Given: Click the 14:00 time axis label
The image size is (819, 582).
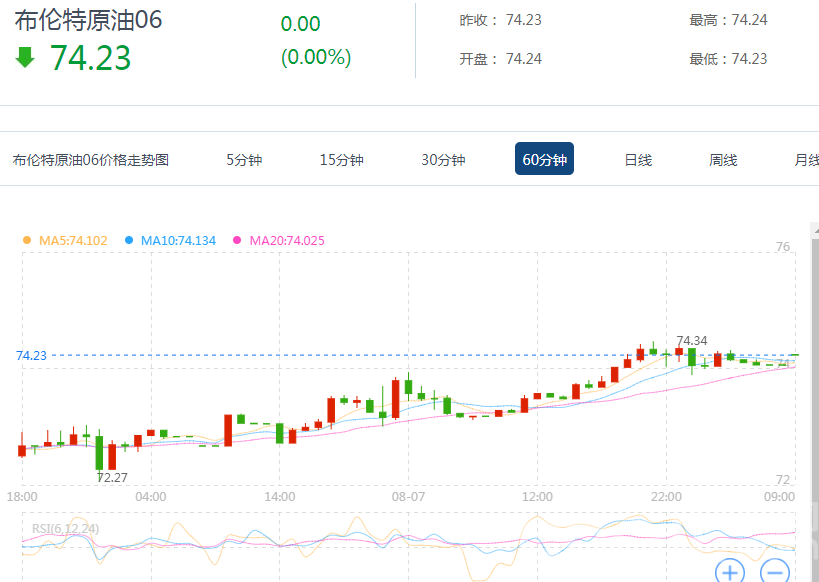Looking at the screenshot, I should pyautogui.click(x=279, y=496).
